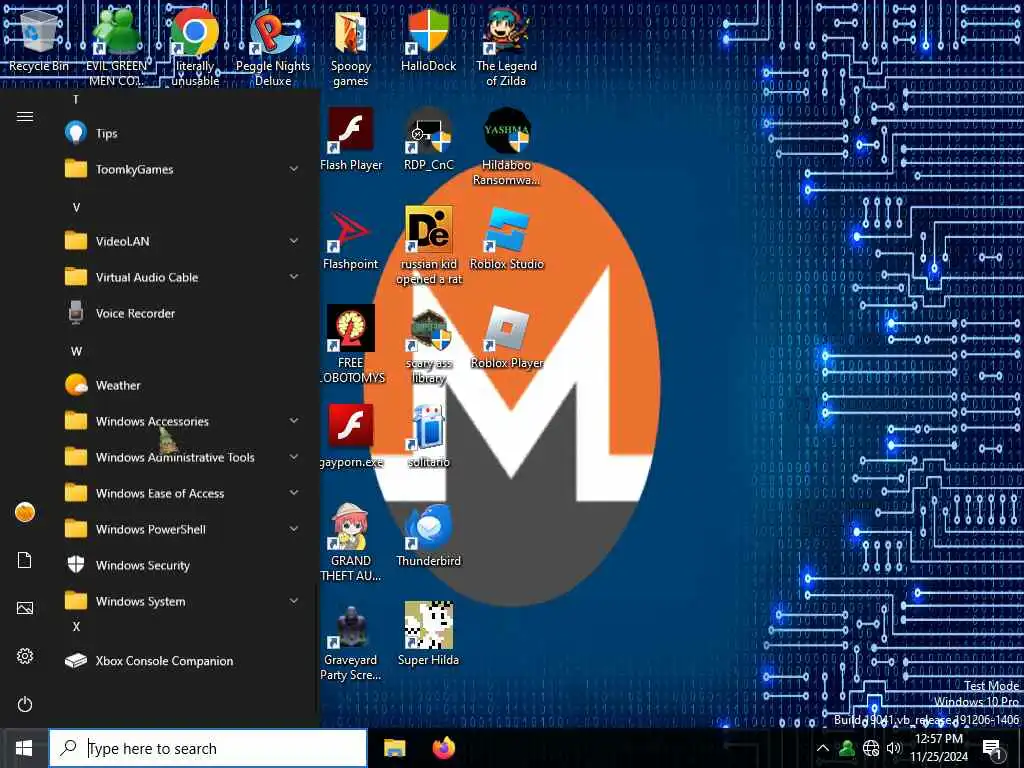This screenshot has height=768, width=1024.
Task: Expand Windows Ease of Access folder
Action: [183, 493]
